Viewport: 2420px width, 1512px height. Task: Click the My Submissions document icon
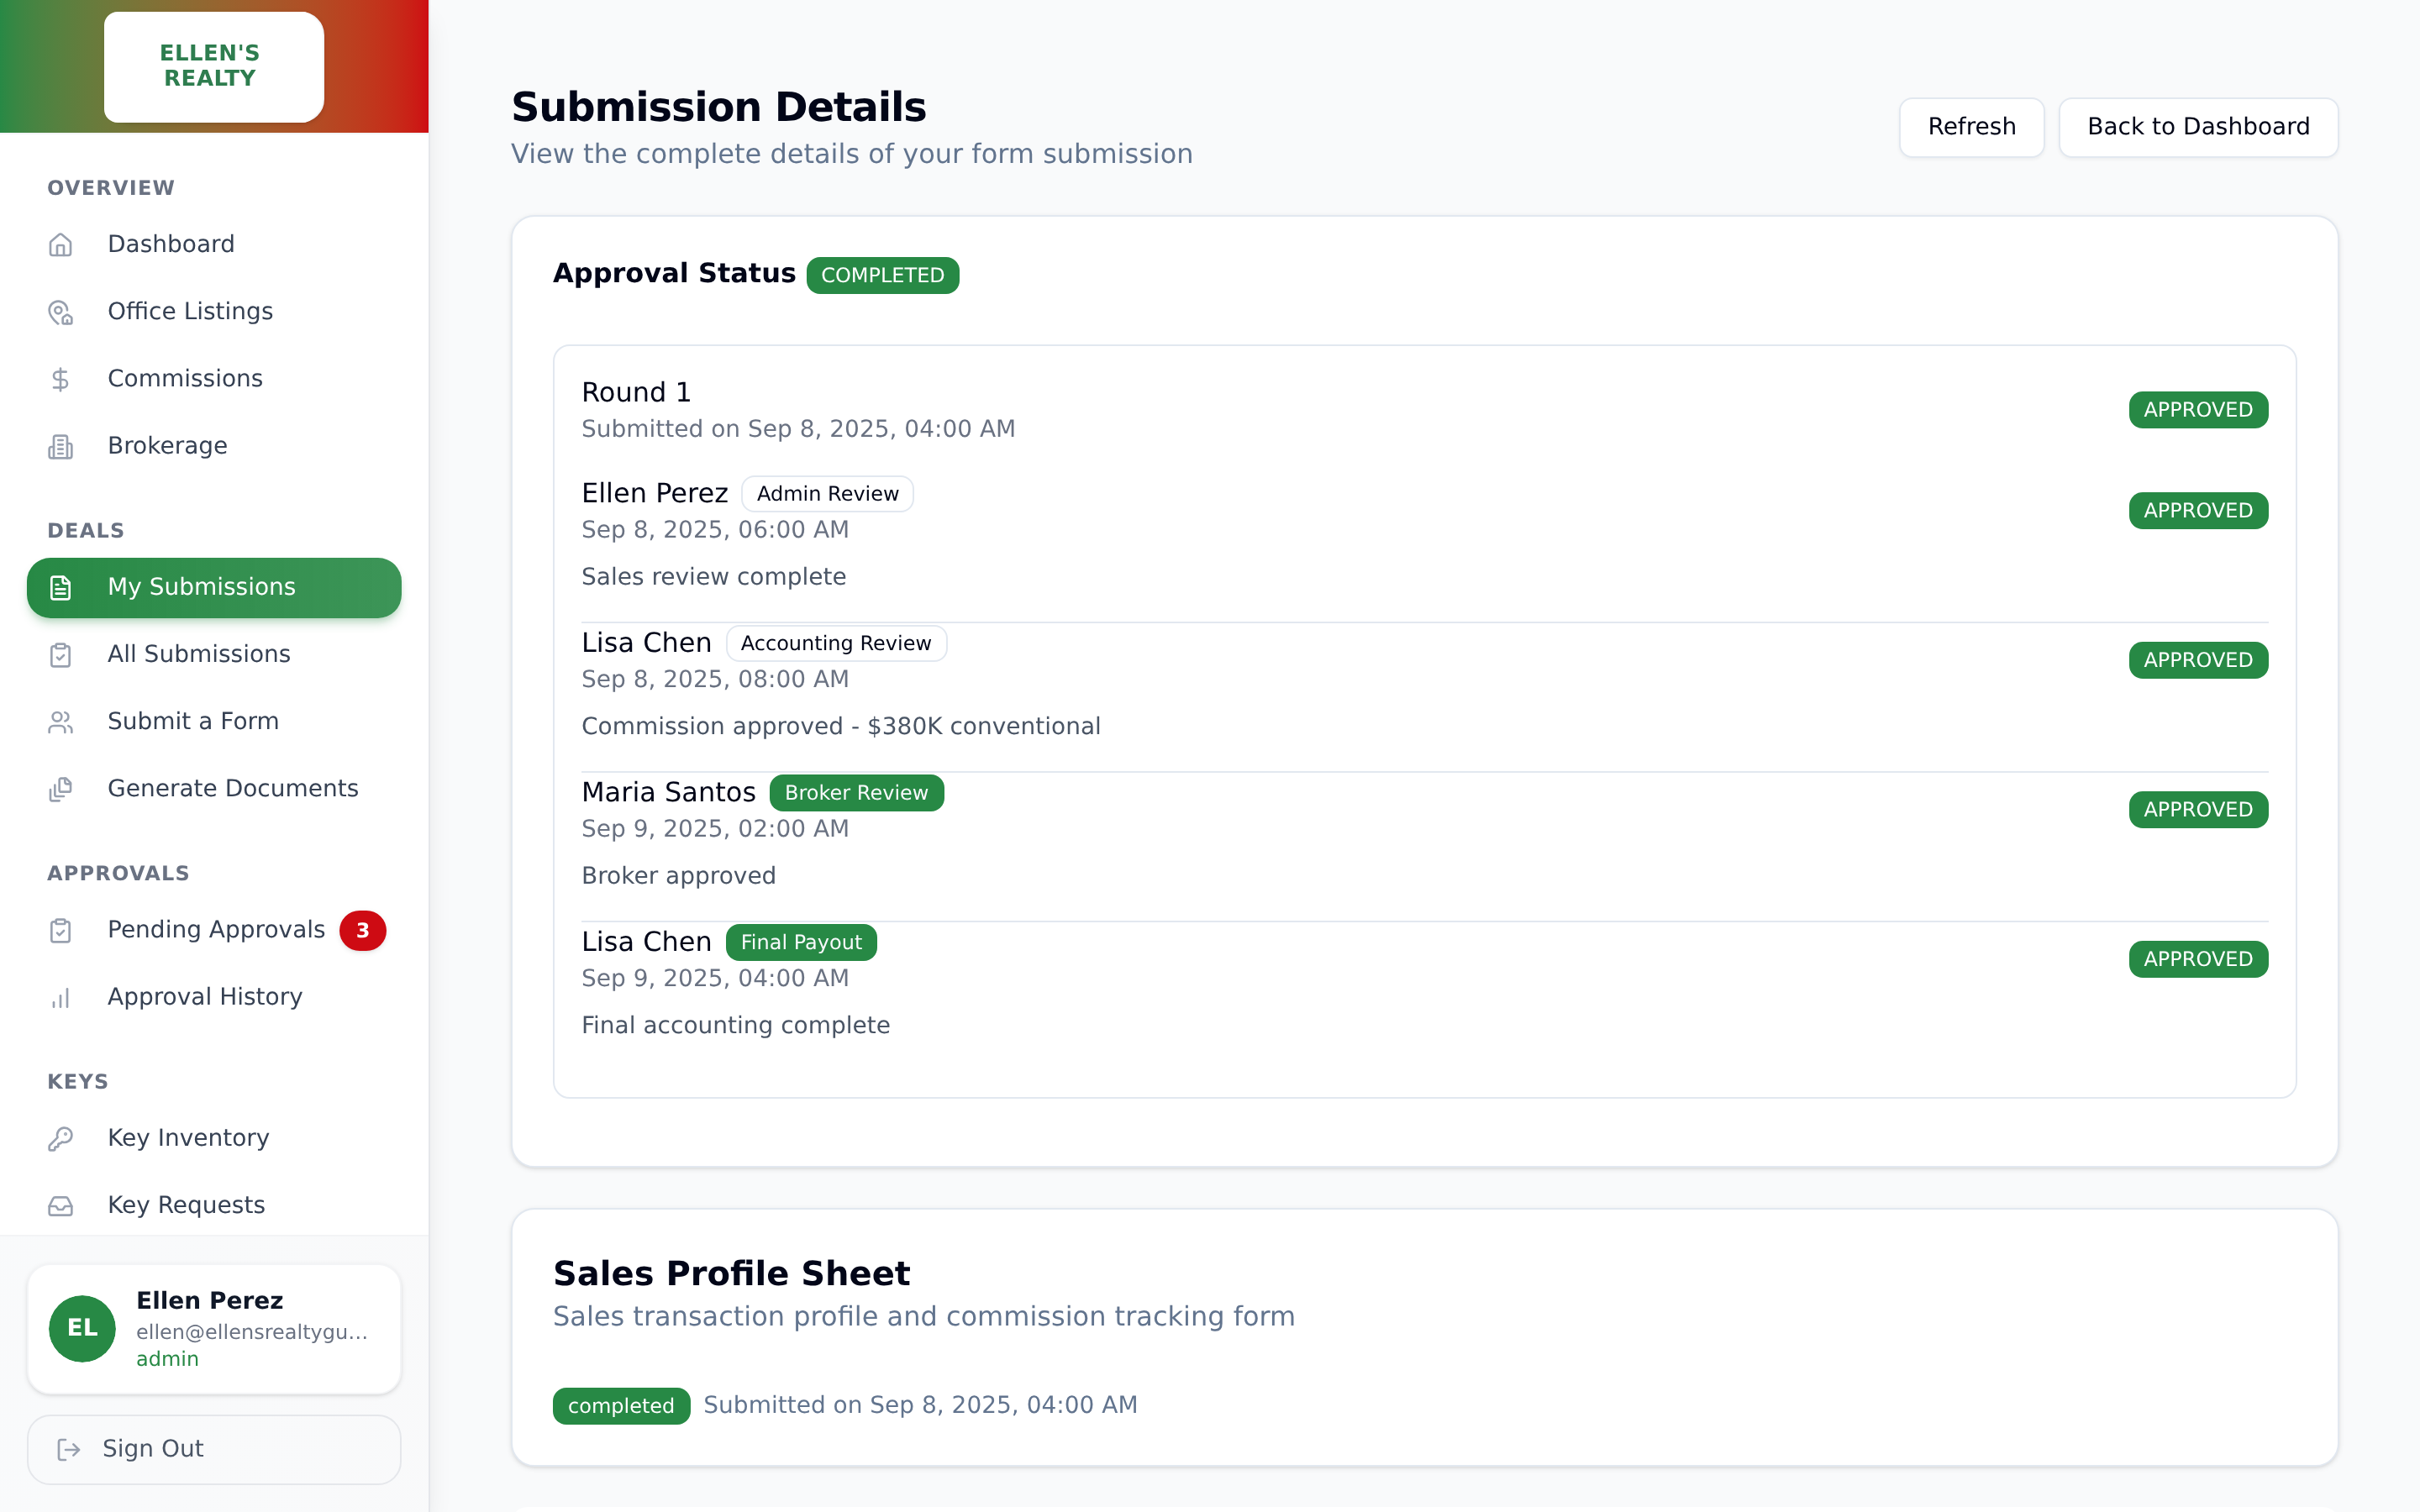pos(61,588)
